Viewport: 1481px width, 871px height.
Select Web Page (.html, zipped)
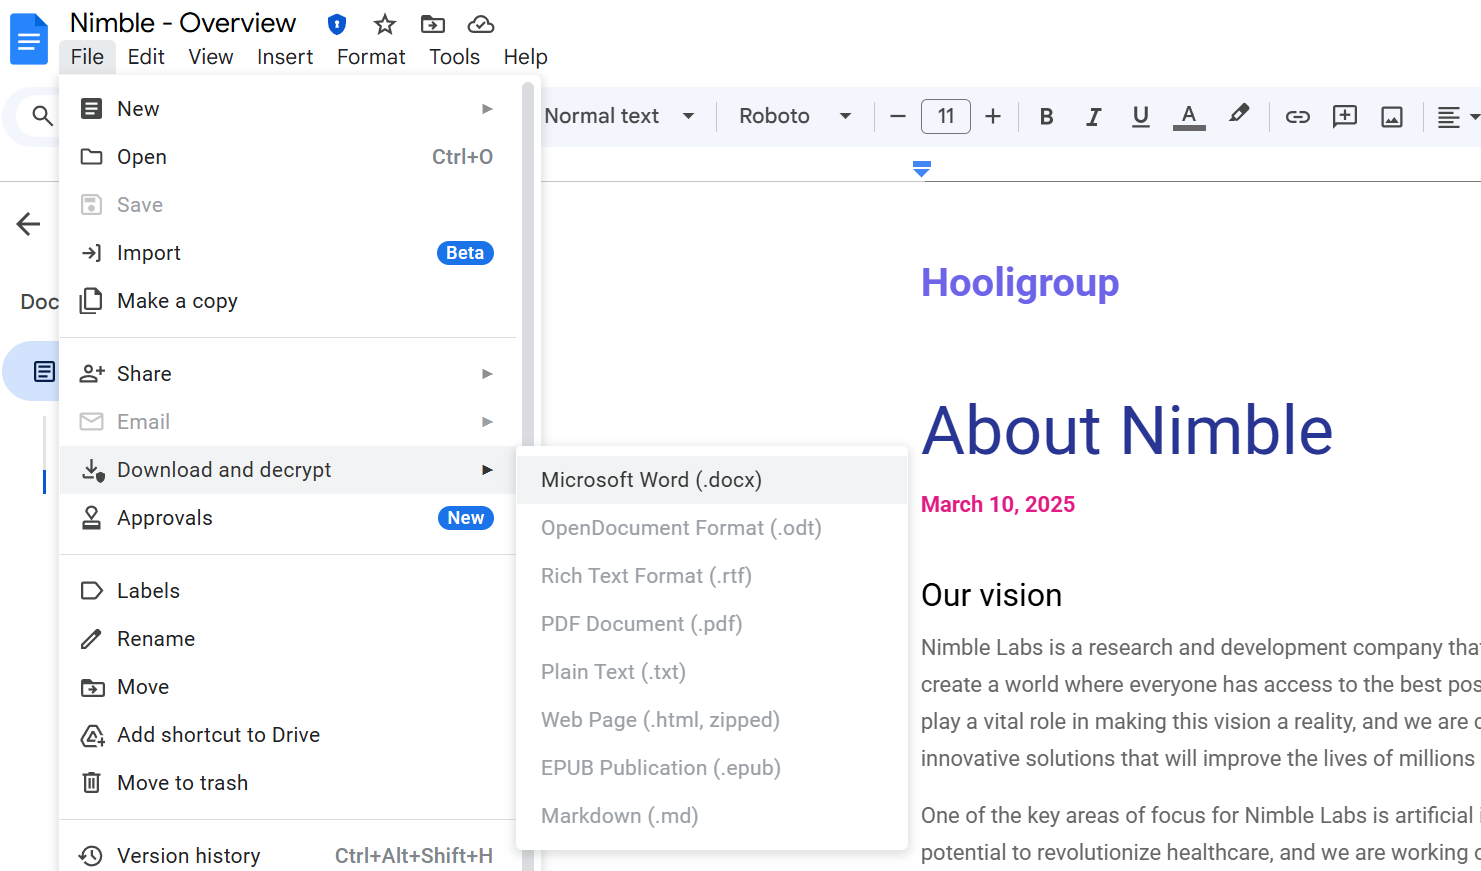712,720
